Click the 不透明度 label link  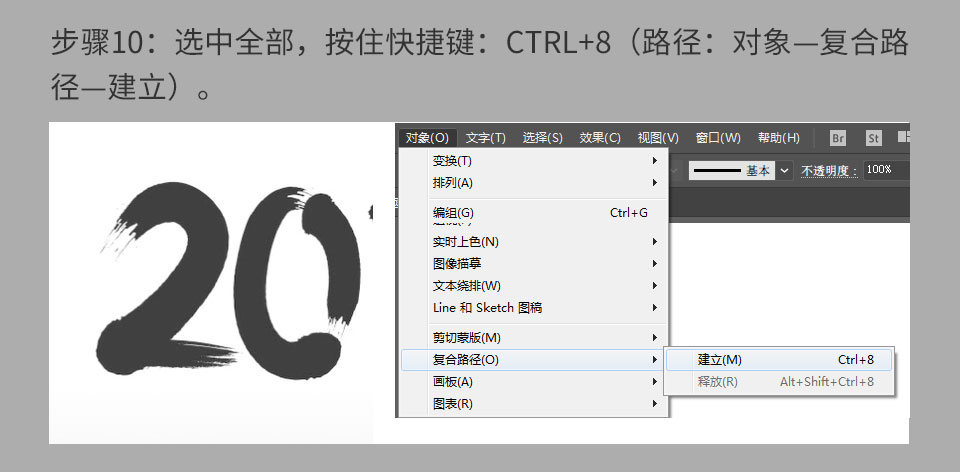click(x=829, y=171)
